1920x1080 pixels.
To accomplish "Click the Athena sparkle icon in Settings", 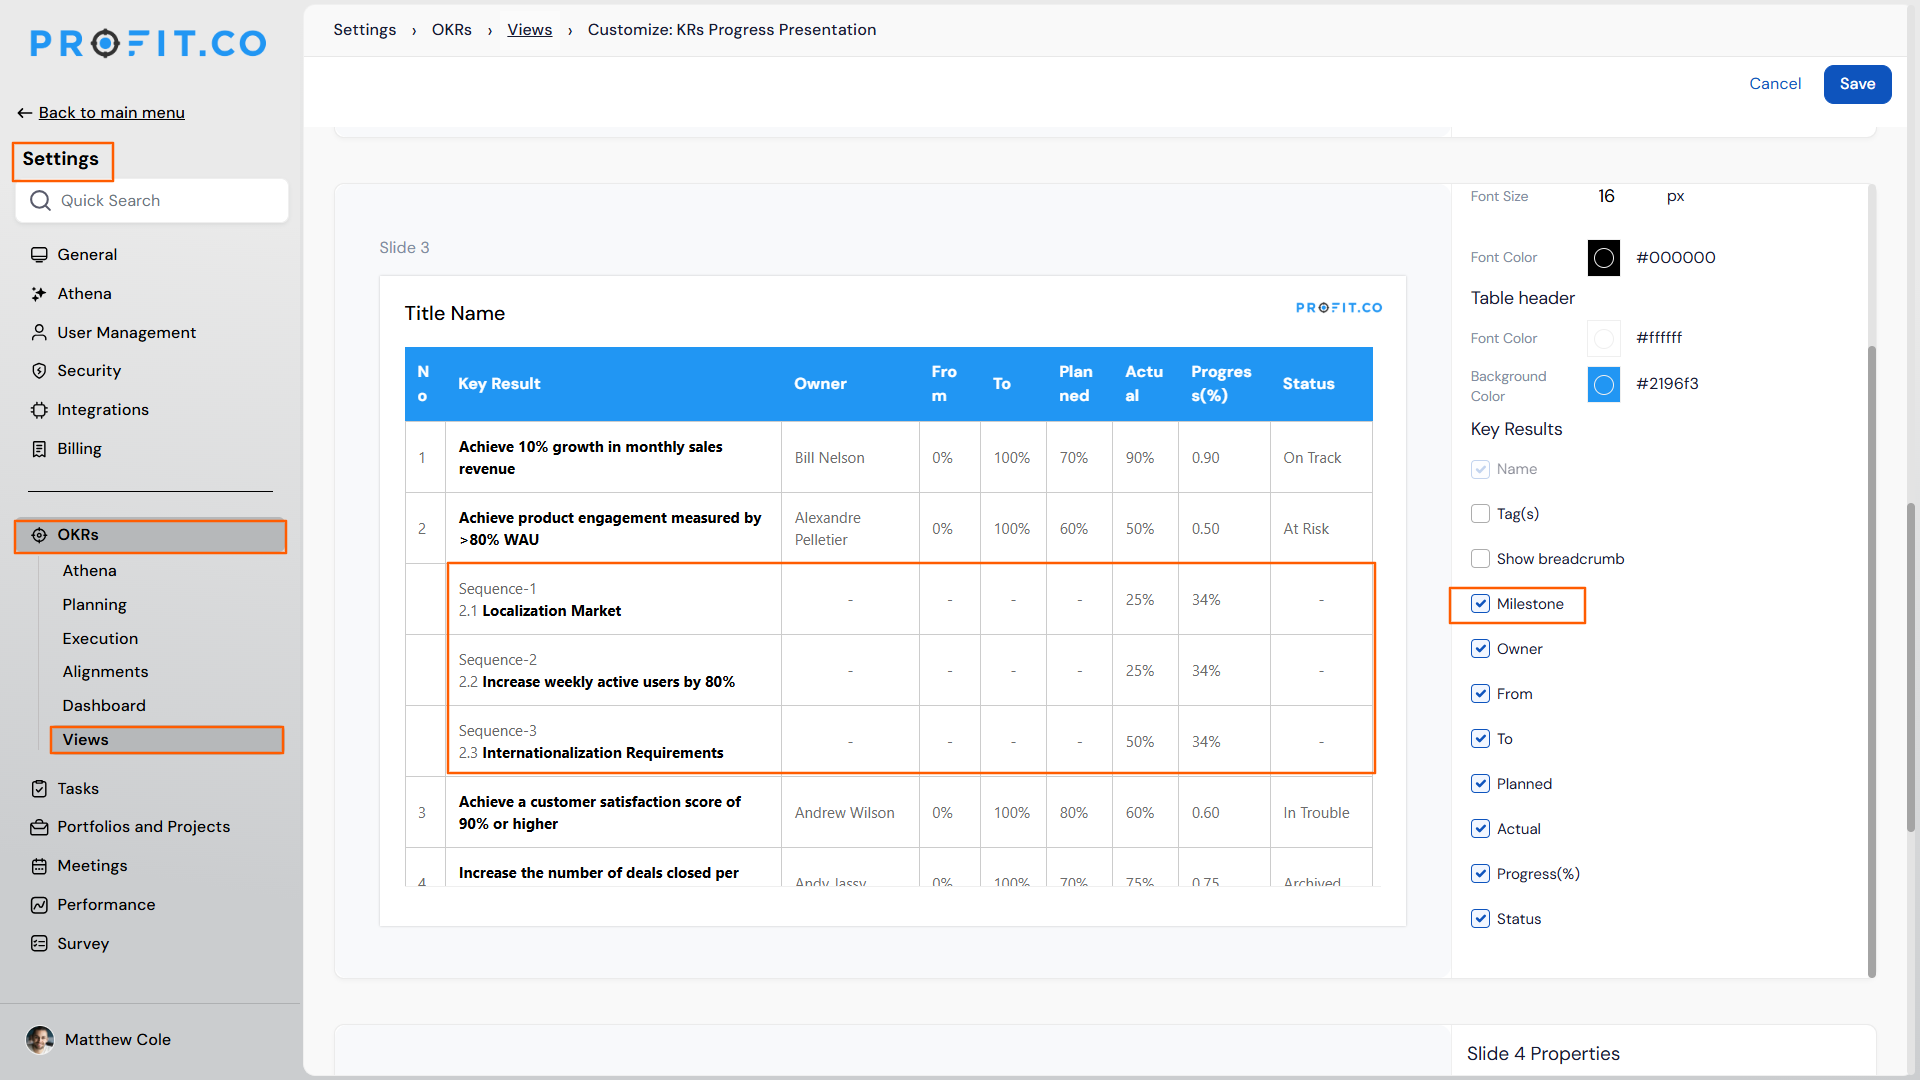I will click(39, 293).
